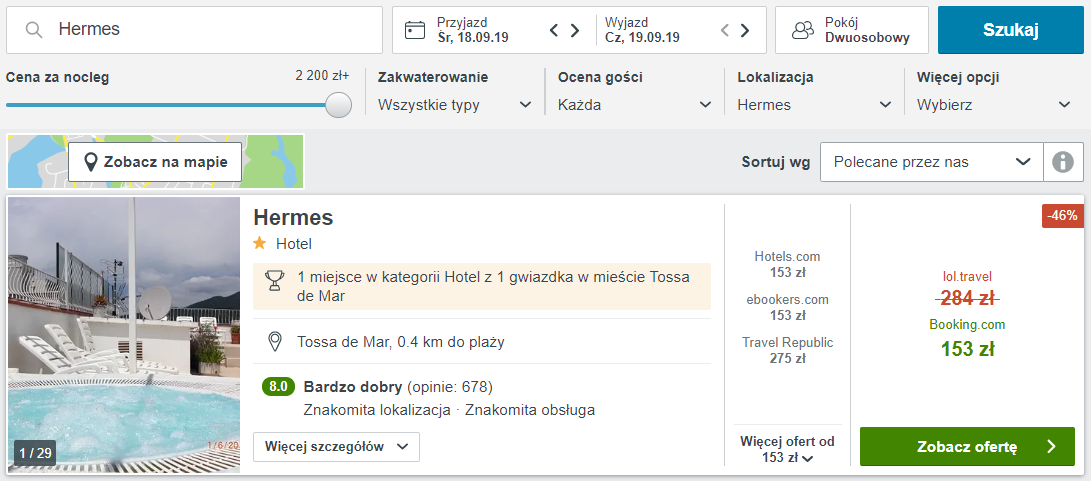Click the price per night slider handle
The image size is (1091, 481).
pyautogui.click(x=339, y=105)
